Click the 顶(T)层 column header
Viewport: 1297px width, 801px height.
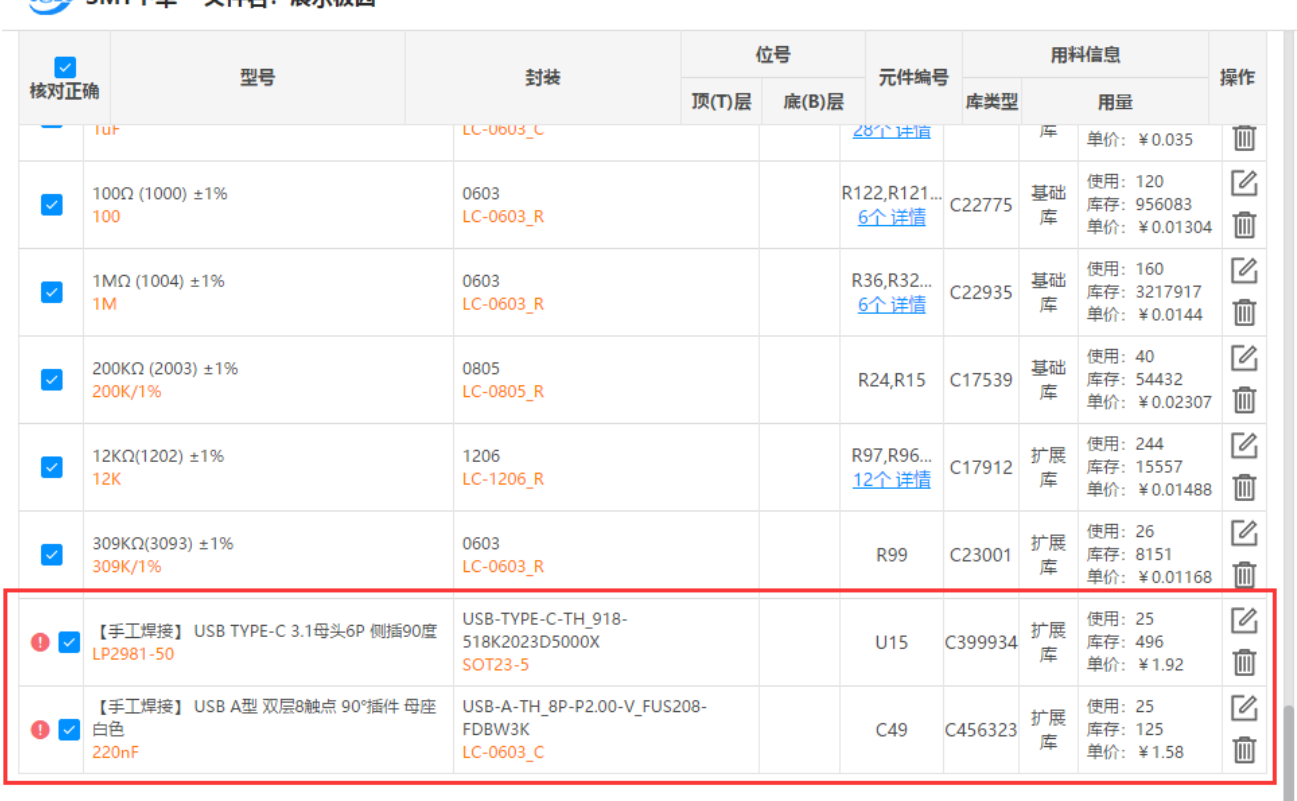[x=721, y=102]
